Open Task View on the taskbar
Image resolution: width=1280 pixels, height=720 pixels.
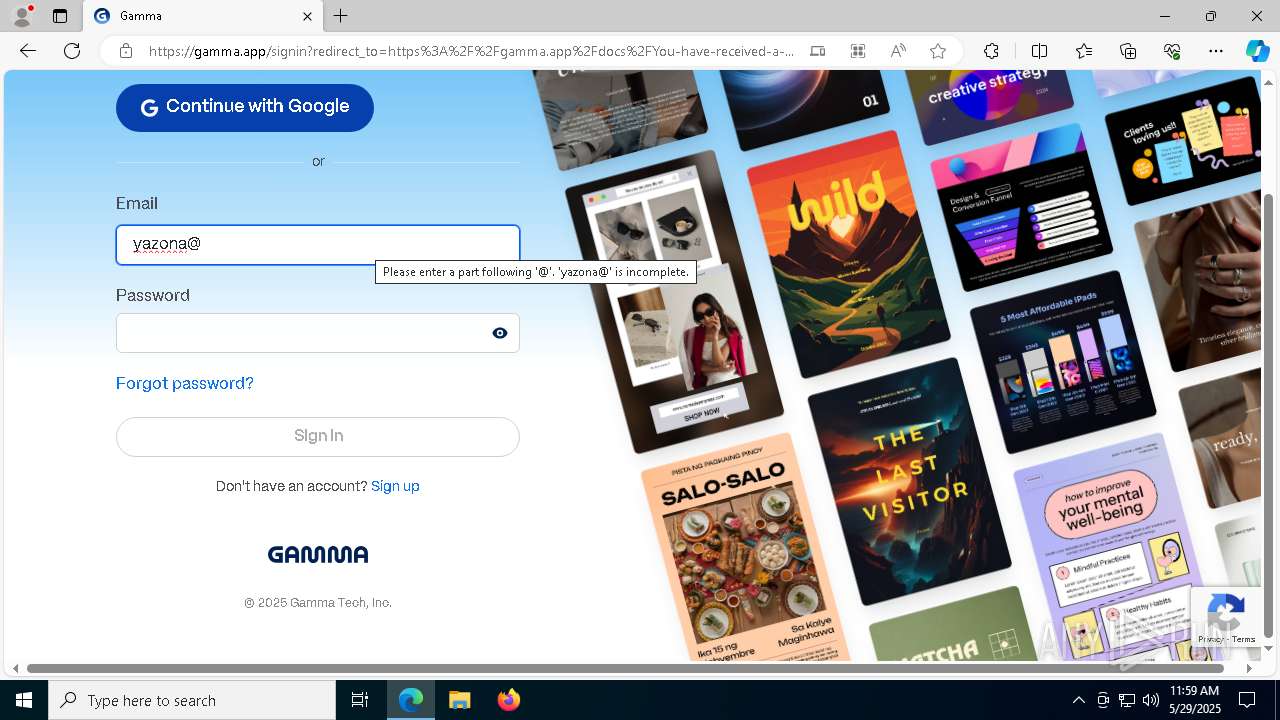[x=360, y=700]
